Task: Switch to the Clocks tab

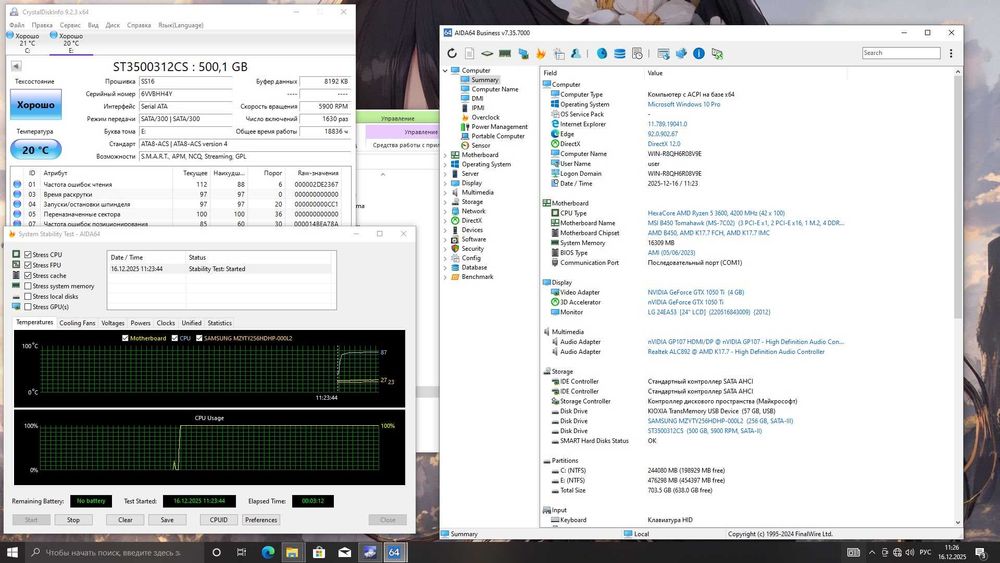Action: [166, 323]
